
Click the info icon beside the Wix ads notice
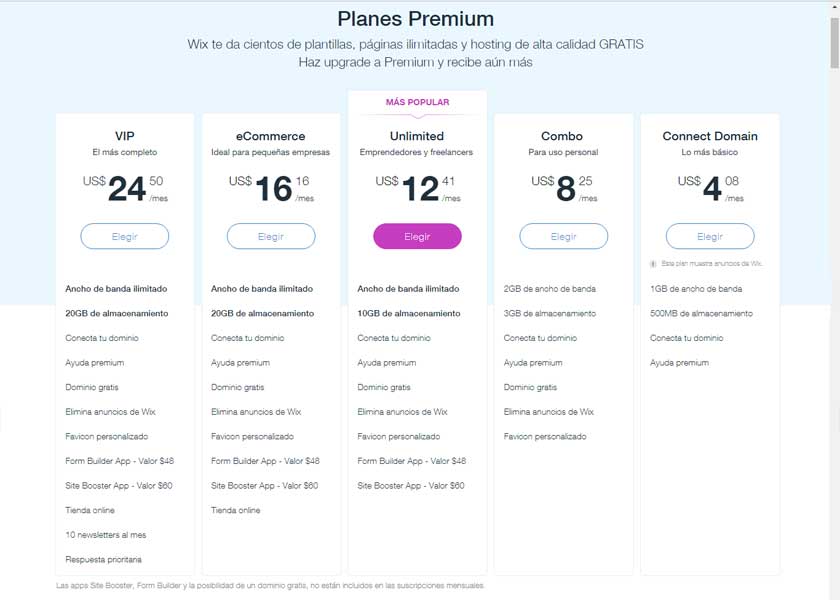654,264
